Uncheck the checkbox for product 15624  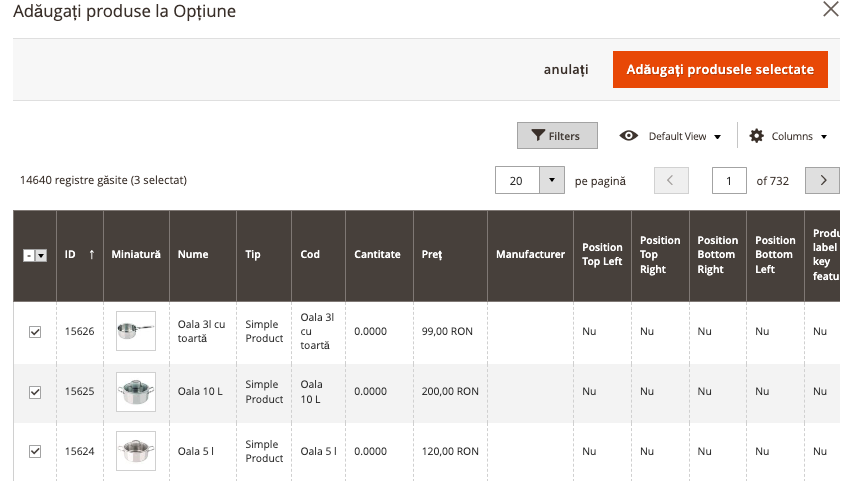click(35, 451)
